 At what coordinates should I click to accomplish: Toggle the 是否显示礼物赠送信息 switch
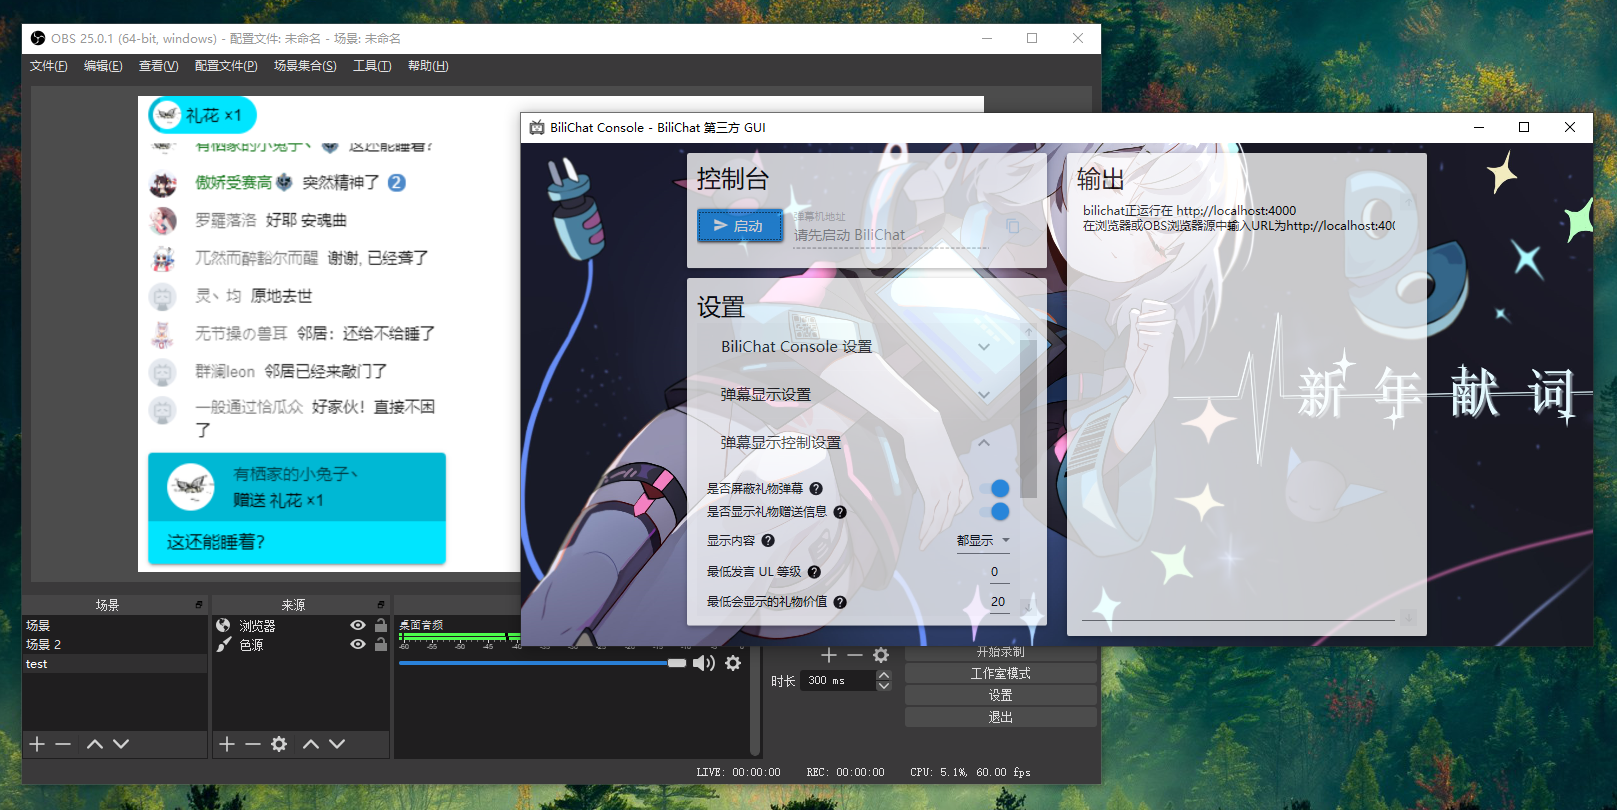coord(995,511)
